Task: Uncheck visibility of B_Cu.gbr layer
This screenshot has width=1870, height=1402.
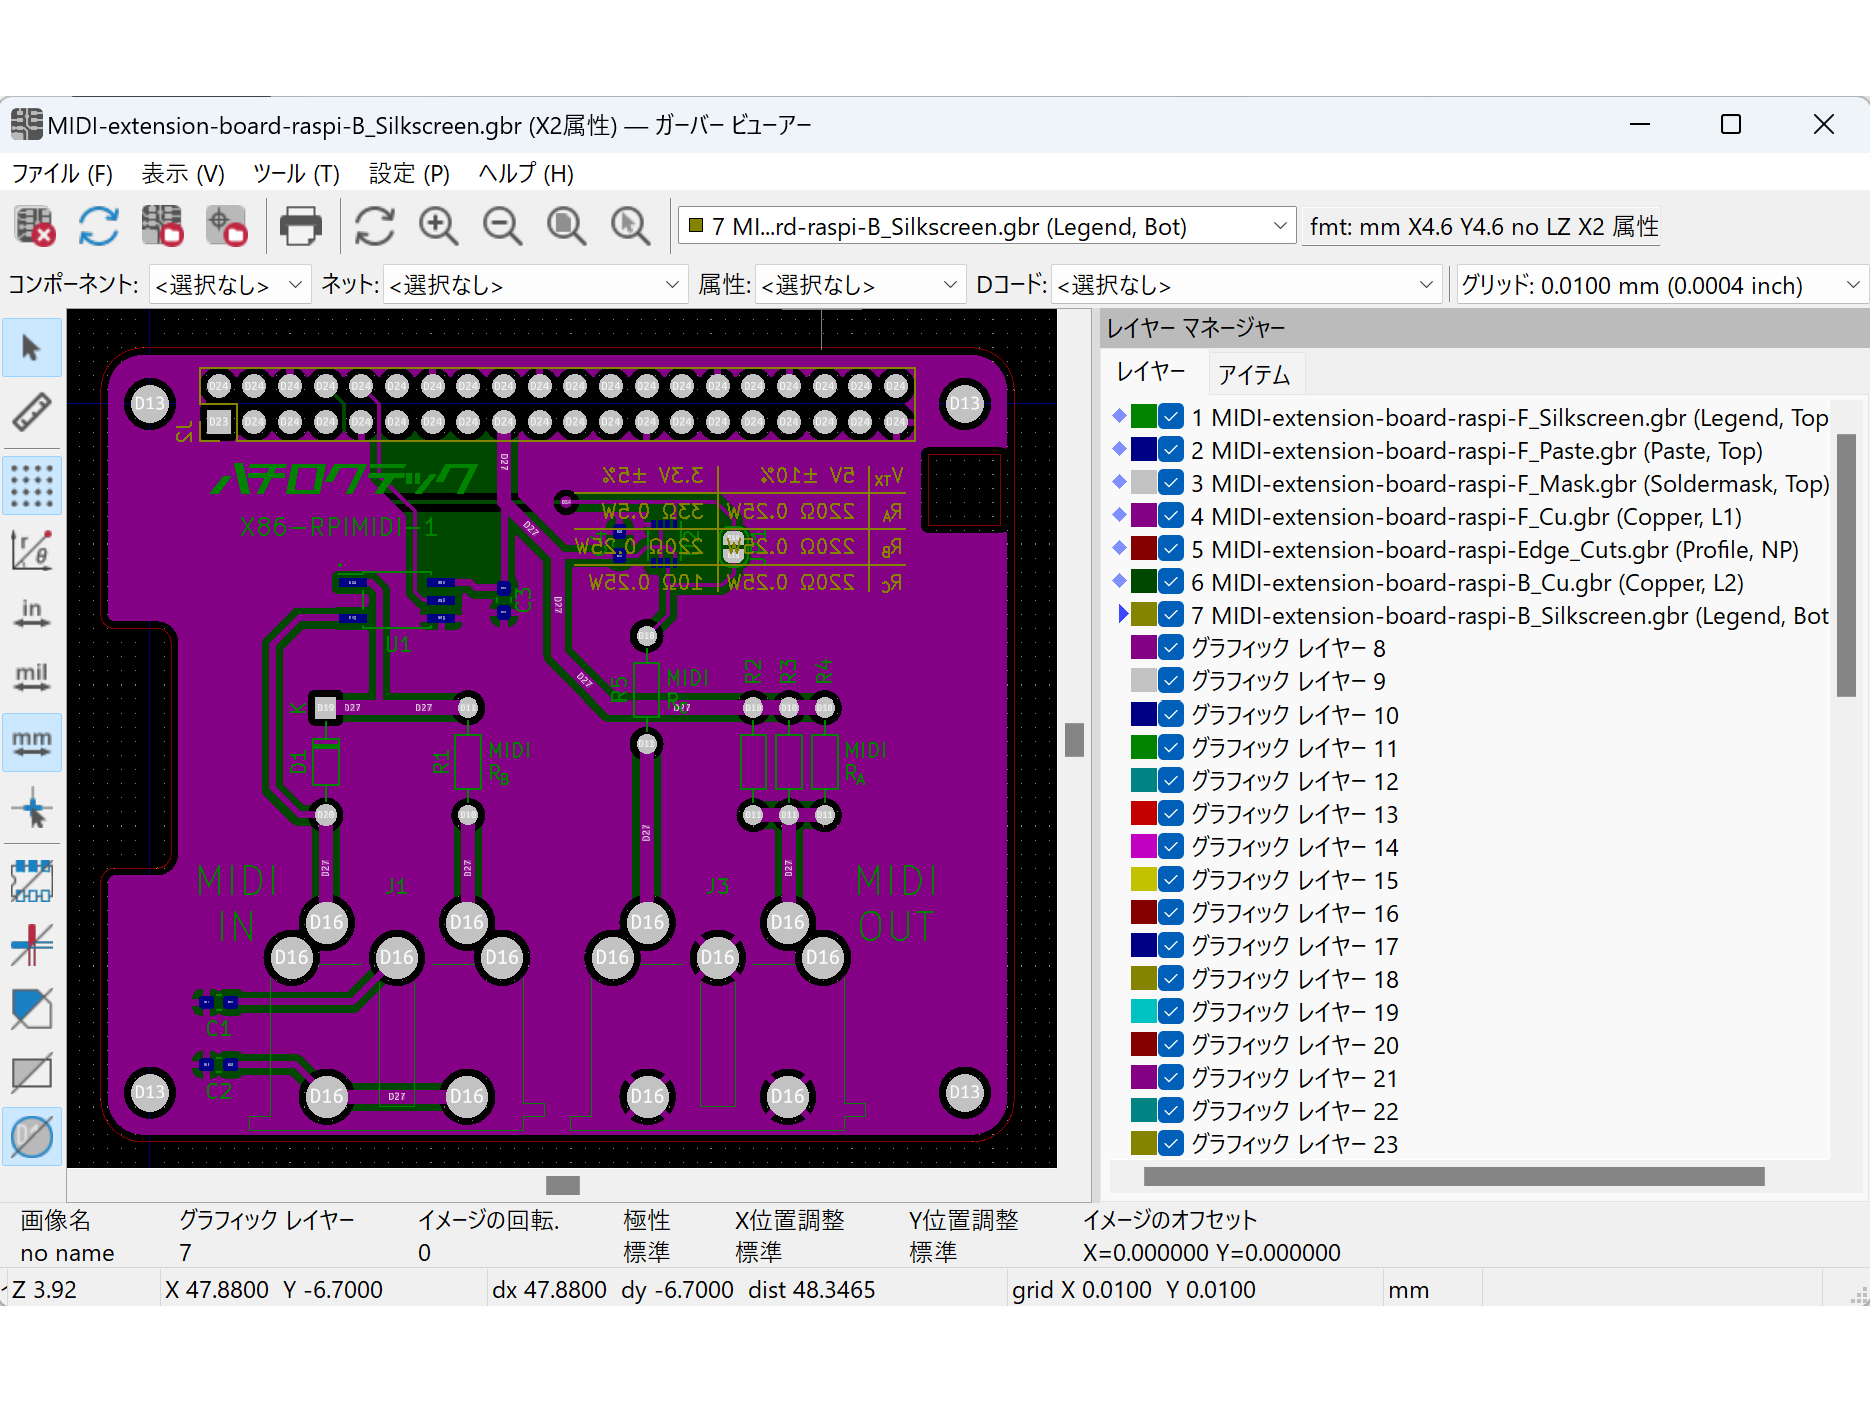Action: coord(1171,582)
